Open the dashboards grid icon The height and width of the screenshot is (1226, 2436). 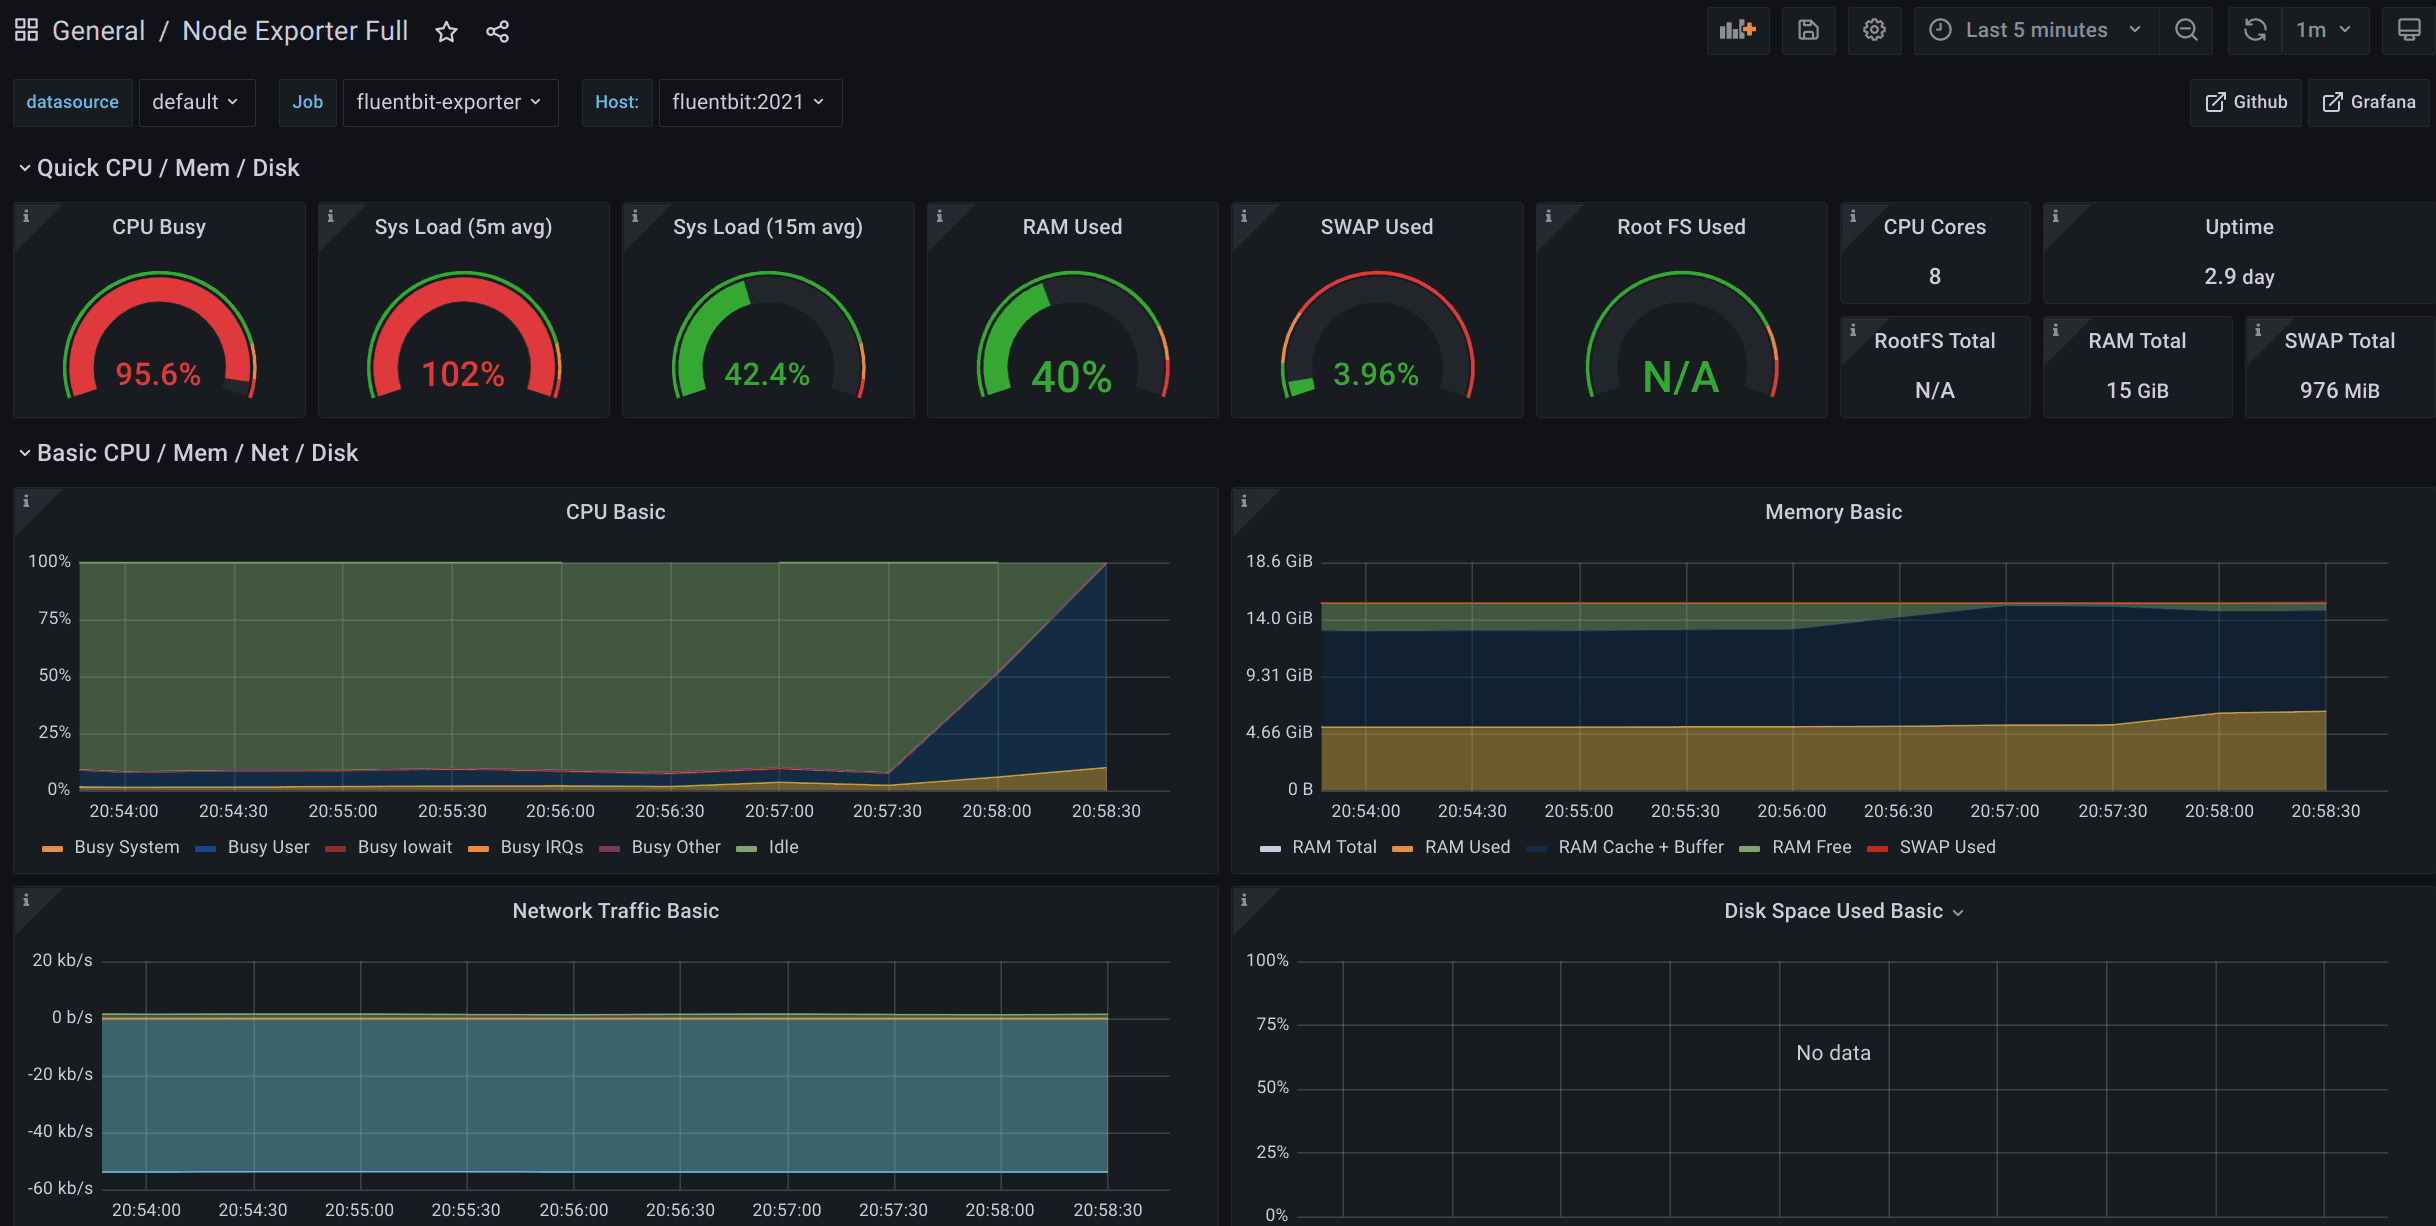tap(26, 30)
